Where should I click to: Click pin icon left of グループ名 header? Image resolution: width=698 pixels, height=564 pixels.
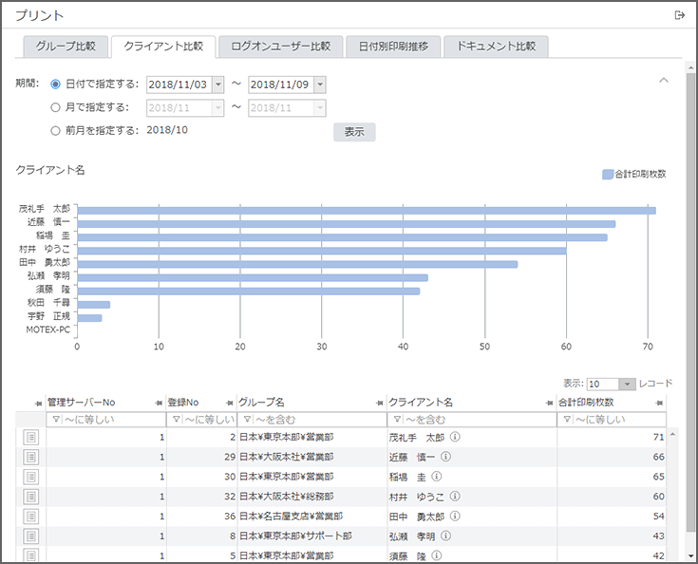pyautogui.click(x=230, y=403)
